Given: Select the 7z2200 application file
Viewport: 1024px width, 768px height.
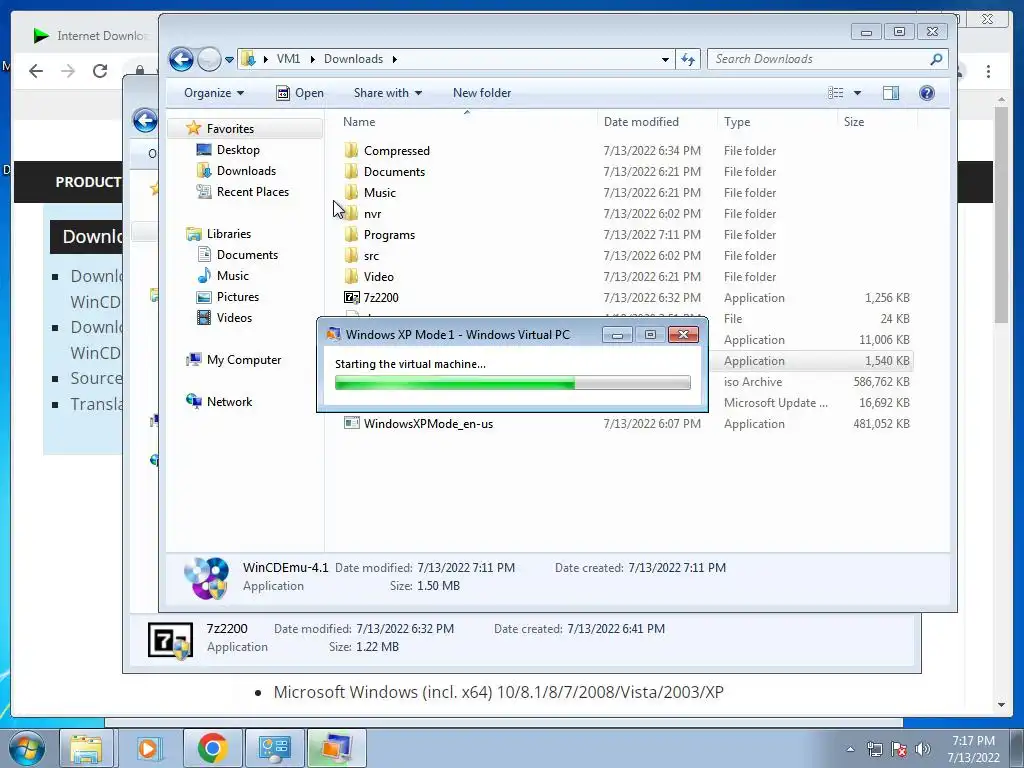Looking at the screenshot, I should [x=380, y=298].
